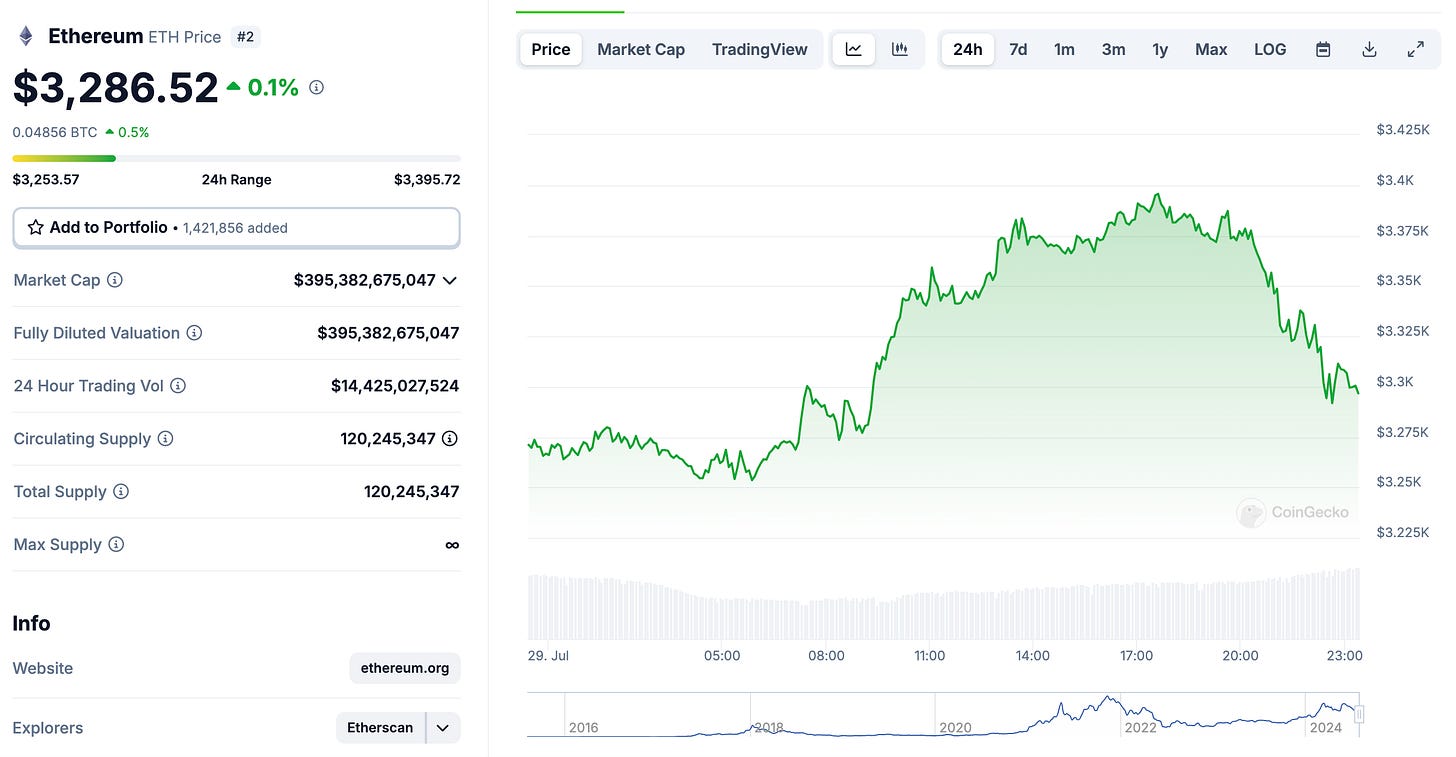Show the Max Supply info icon

(x=116, y=545)
